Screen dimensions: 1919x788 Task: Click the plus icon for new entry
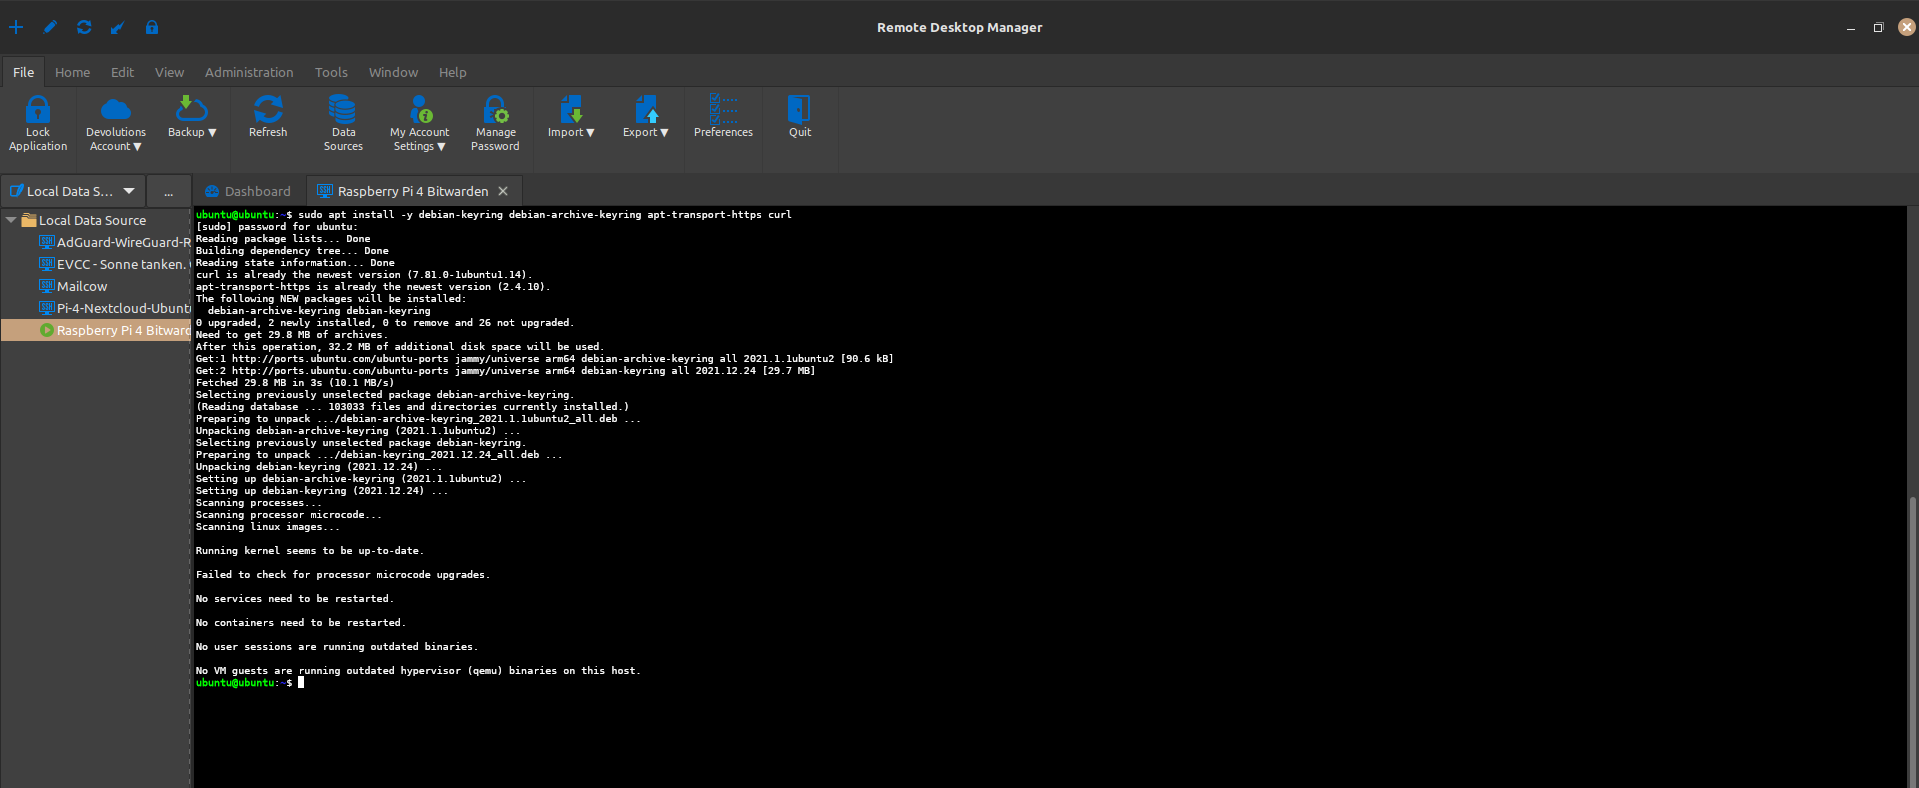[16, 27]
